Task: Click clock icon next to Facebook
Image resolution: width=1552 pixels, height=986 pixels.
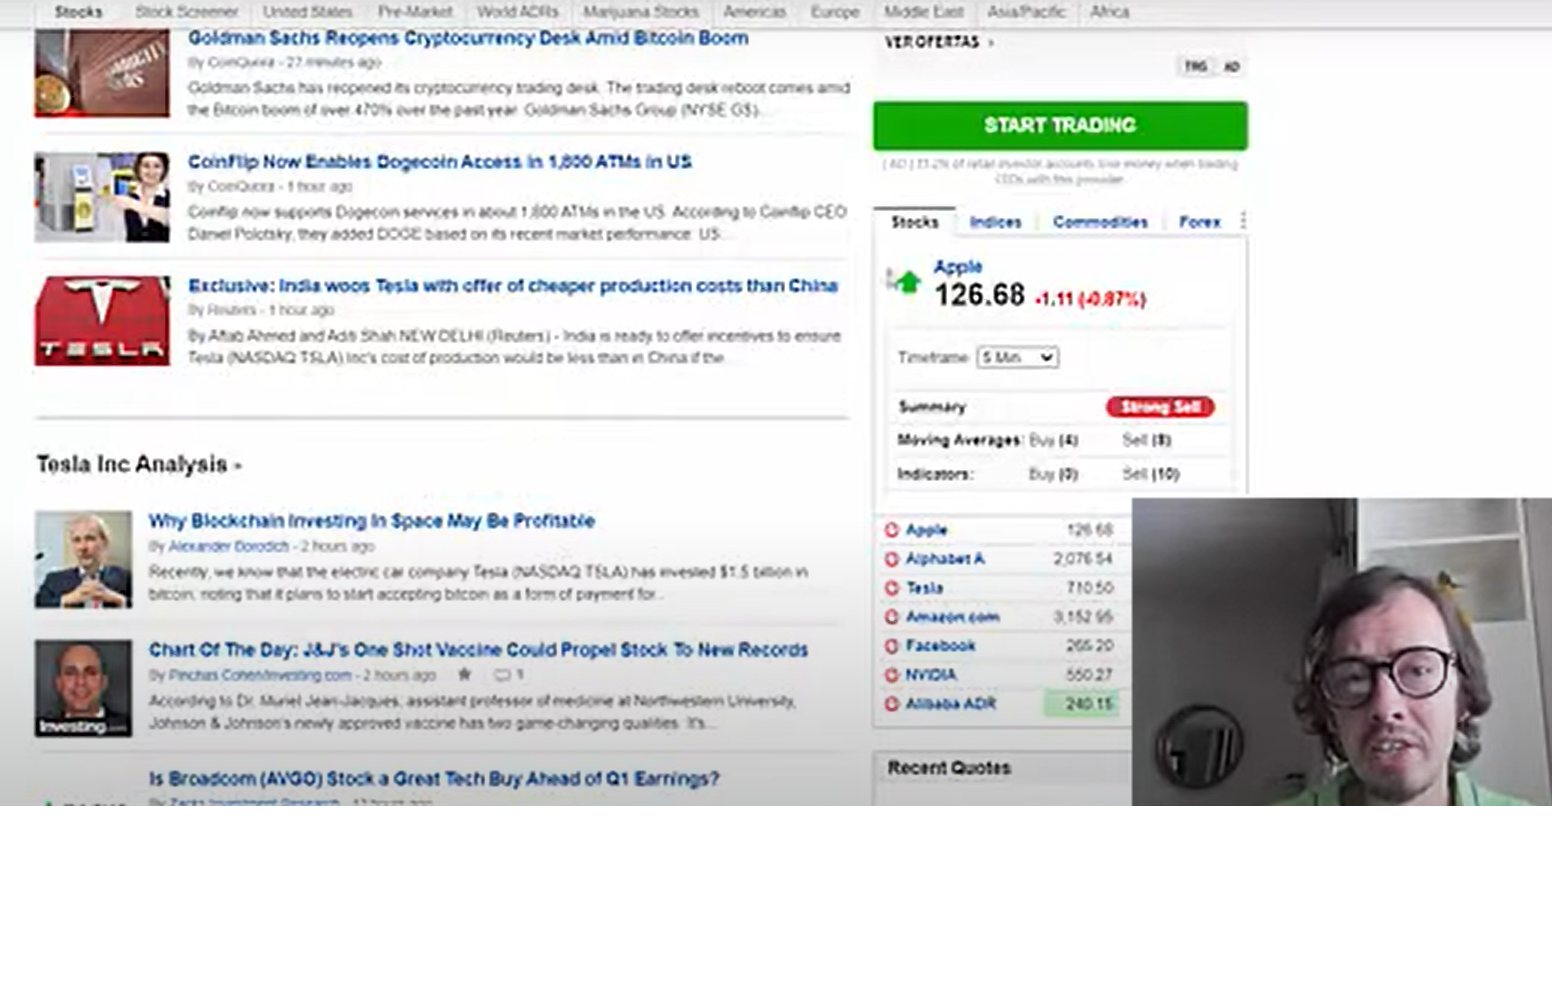Action: [x=891, y=646]
